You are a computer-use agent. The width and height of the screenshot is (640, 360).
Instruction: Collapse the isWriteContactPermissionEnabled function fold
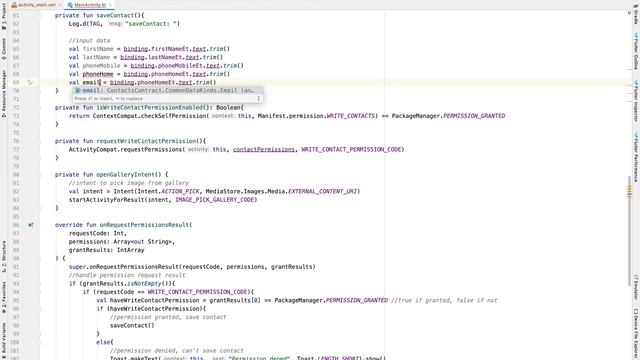coord(40,108)
